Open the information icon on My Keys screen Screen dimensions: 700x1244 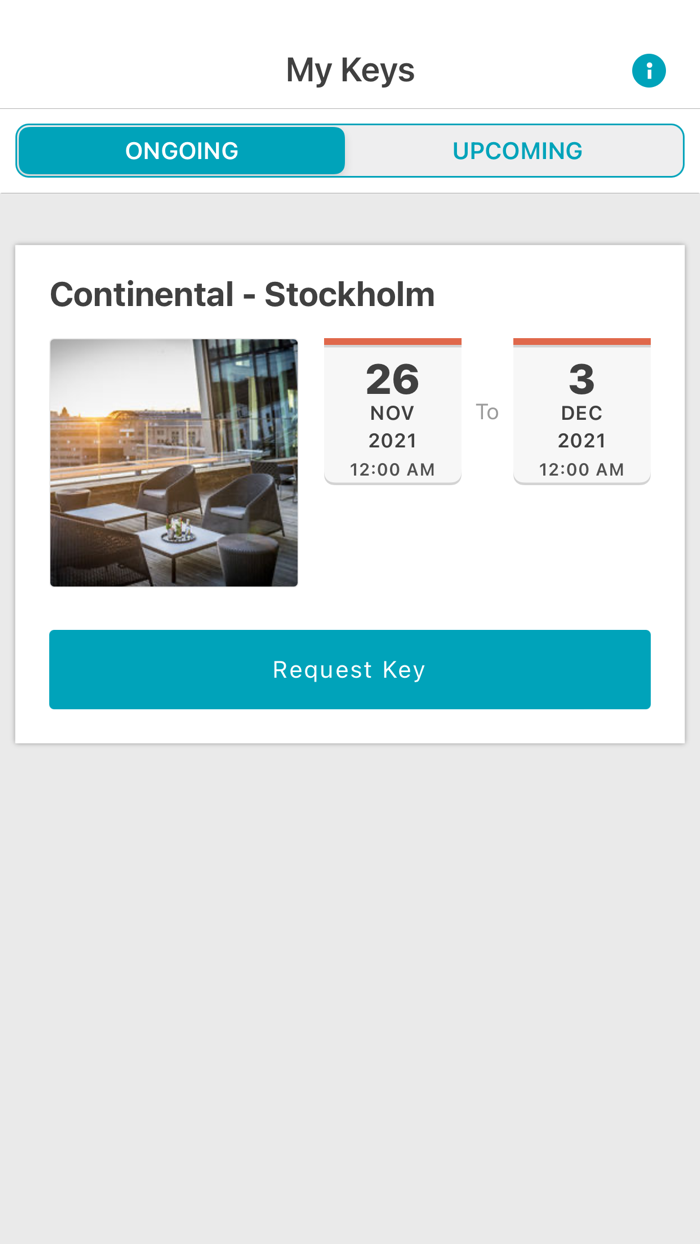(648, 69)
